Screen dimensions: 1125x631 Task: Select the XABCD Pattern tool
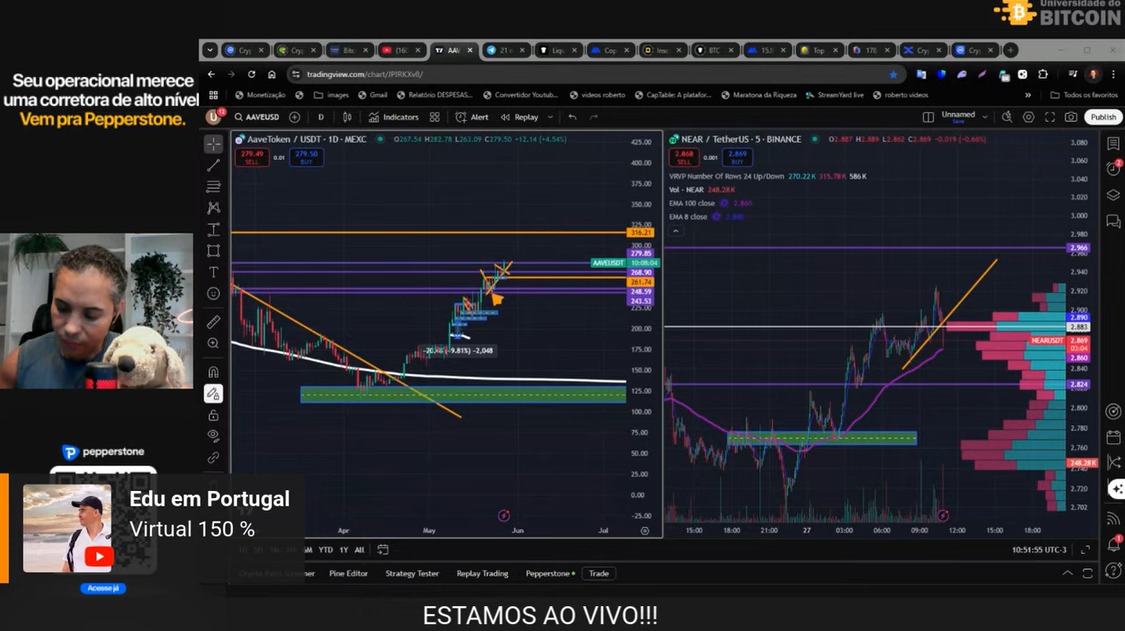click(x=212, y=206)
